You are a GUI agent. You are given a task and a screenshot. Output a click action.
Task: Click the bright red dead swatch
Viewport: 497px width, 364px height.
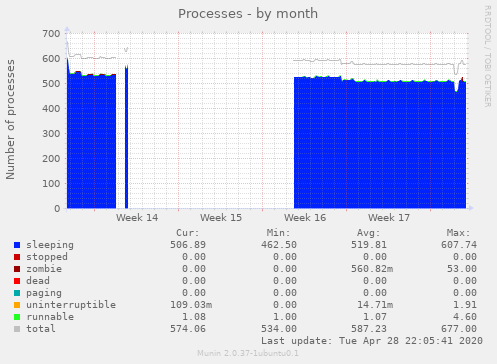click(x=17, y=281)
